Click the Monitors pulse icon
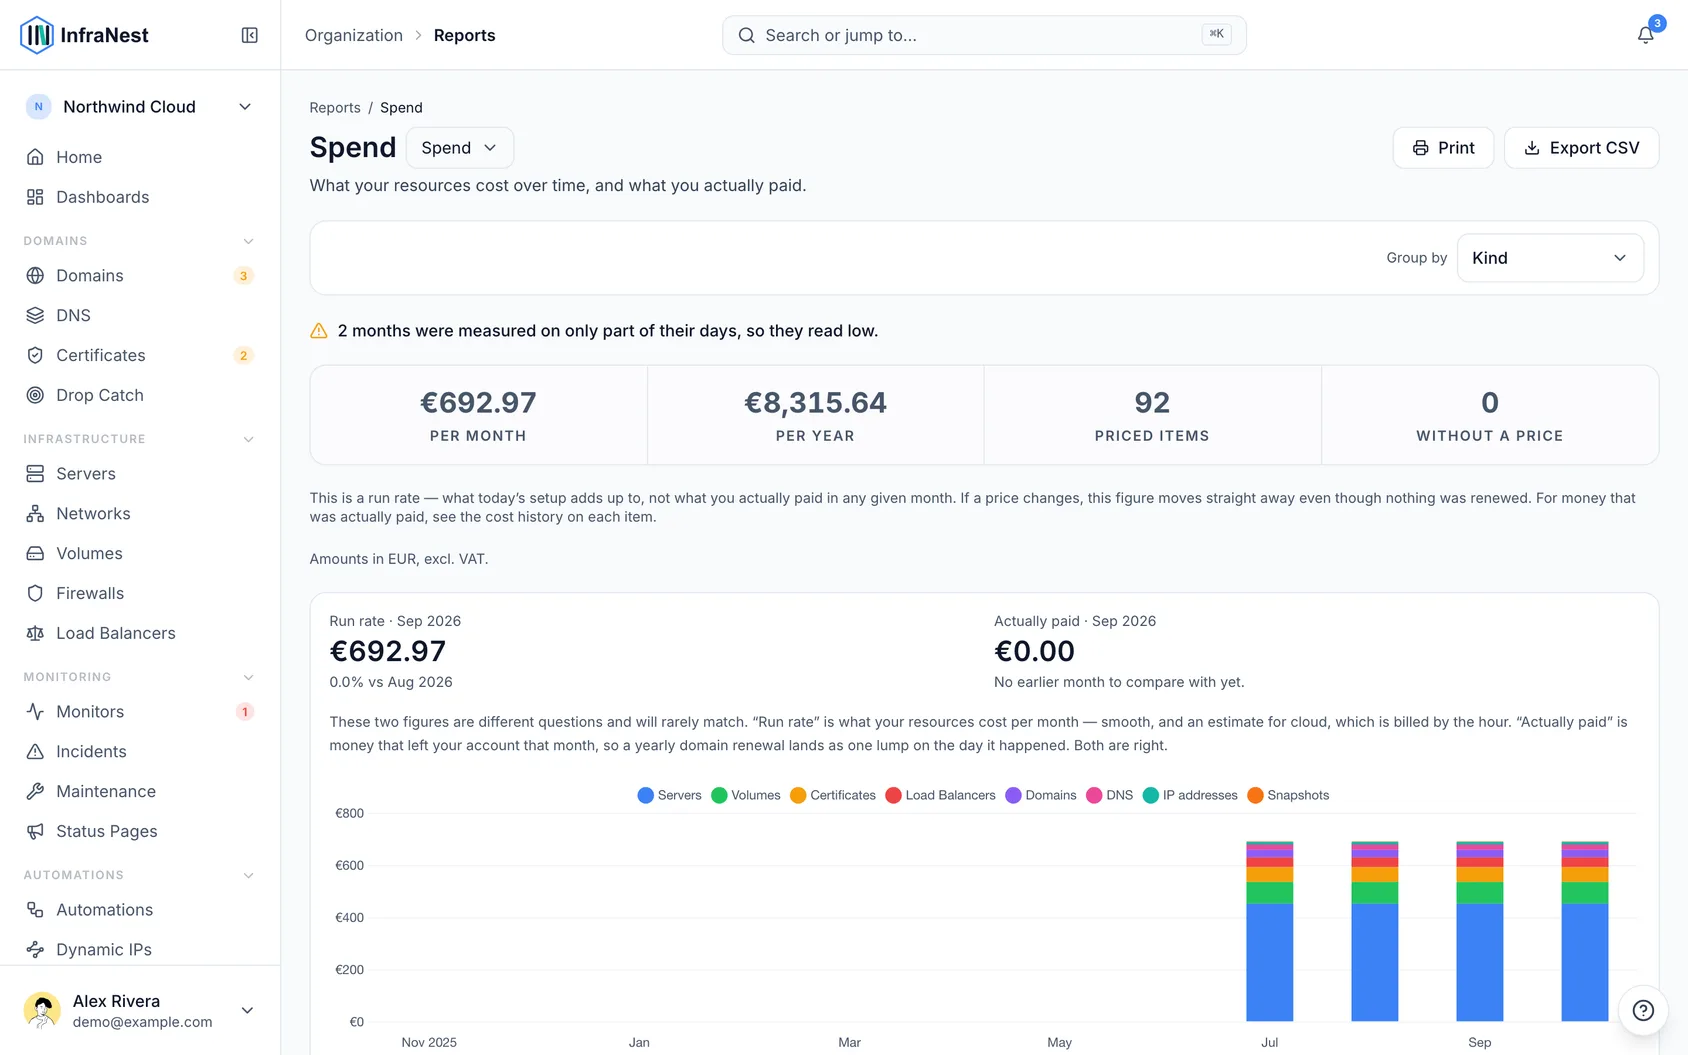Viewport: 1688px width, 1055px height. tap(35, 711)
